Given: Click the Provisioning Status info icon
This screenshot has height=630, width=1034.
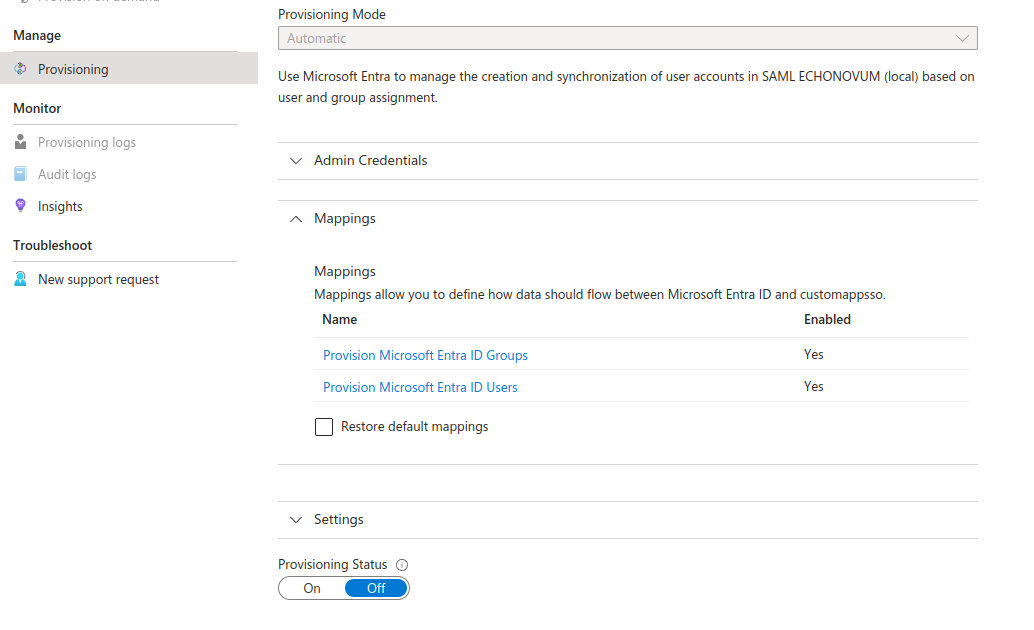Looking at the screenshot, I should [402, 565].
